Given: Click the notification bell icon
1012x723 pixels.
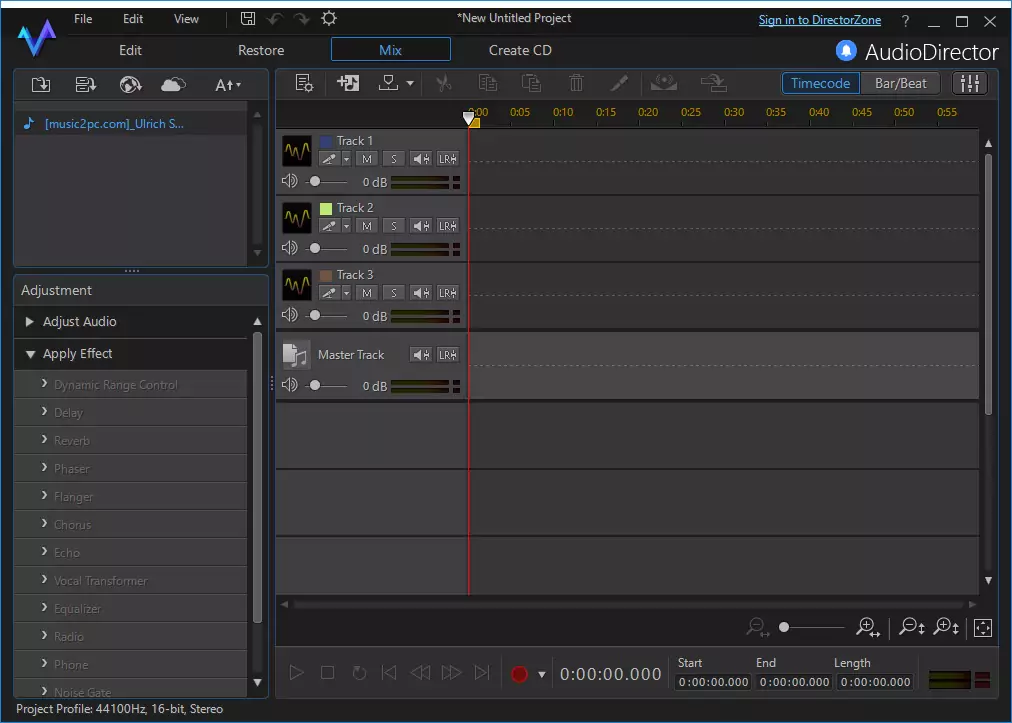Looking at the screenshot, I should tap(846, 50).
